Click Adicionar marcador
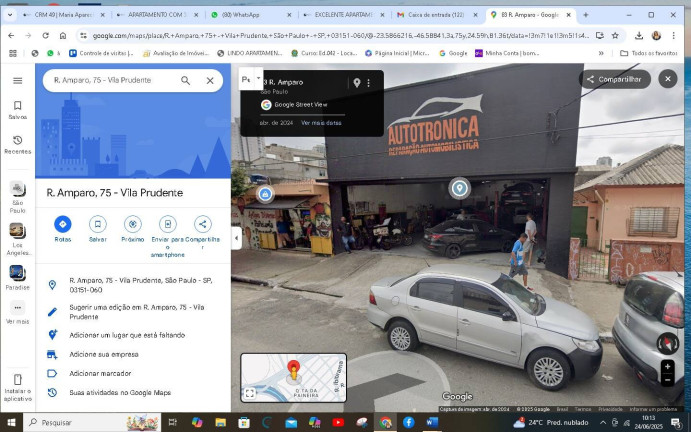The height and width of the screenshot is (432, 691). click(x=133, y=373)
